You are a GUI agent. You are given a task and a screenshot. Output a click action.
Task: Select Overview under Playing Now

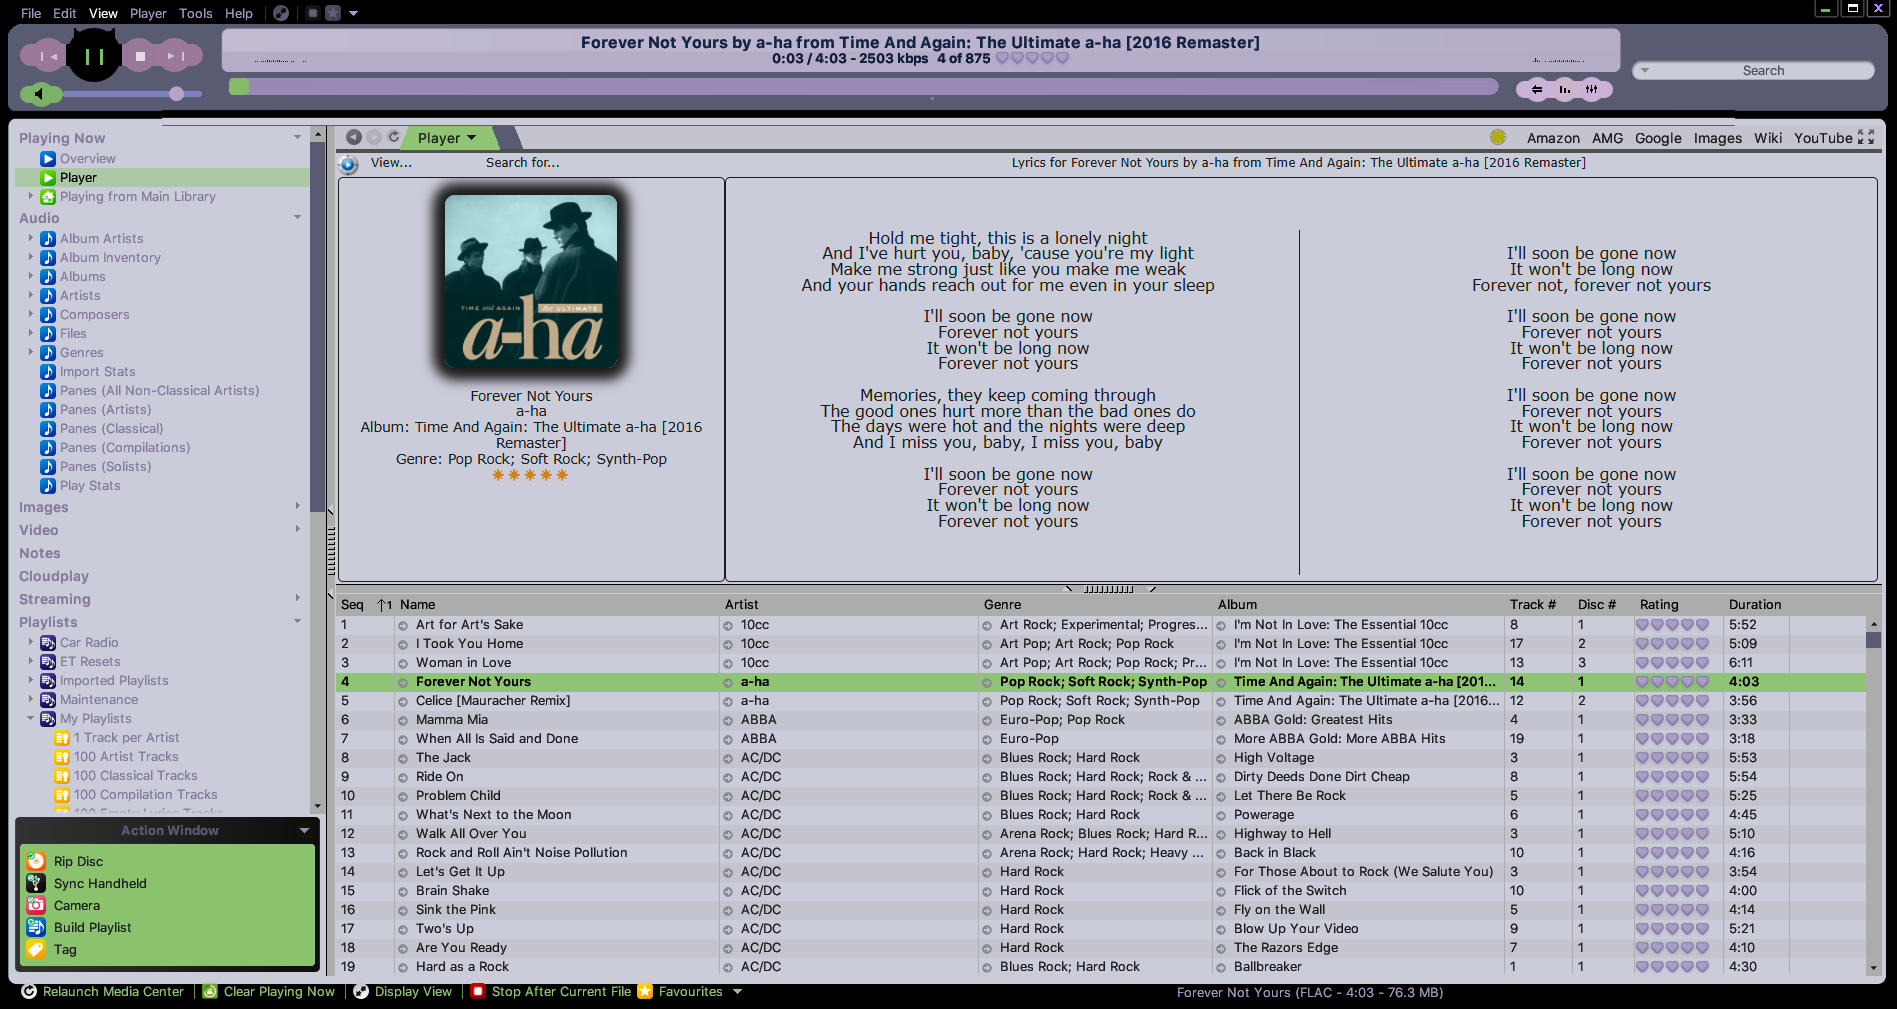click(x=88, y=158)
